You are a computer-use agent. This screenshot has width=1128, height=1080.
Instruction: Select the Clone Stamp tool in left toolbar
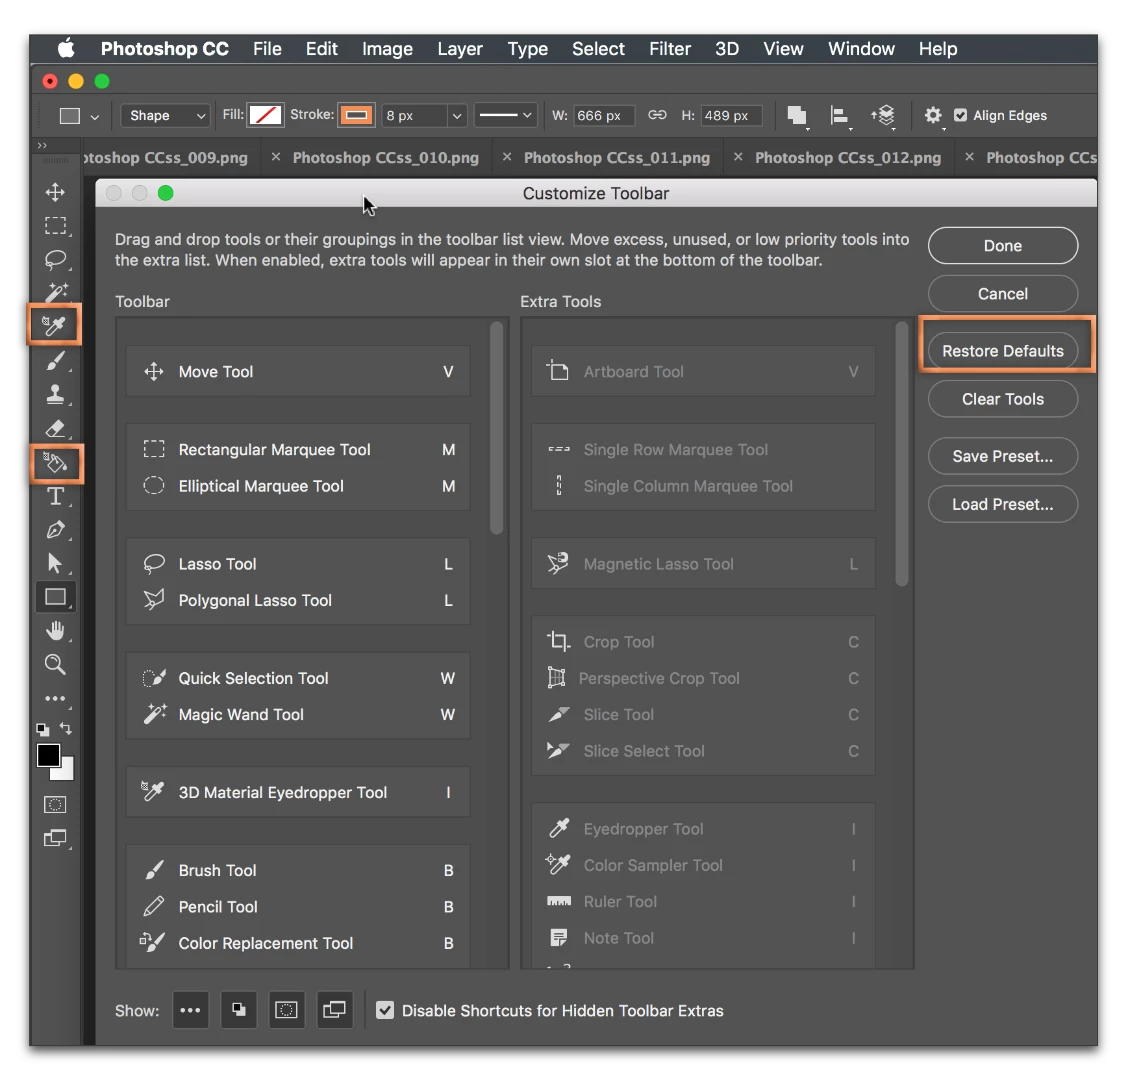tap(55, 394)
